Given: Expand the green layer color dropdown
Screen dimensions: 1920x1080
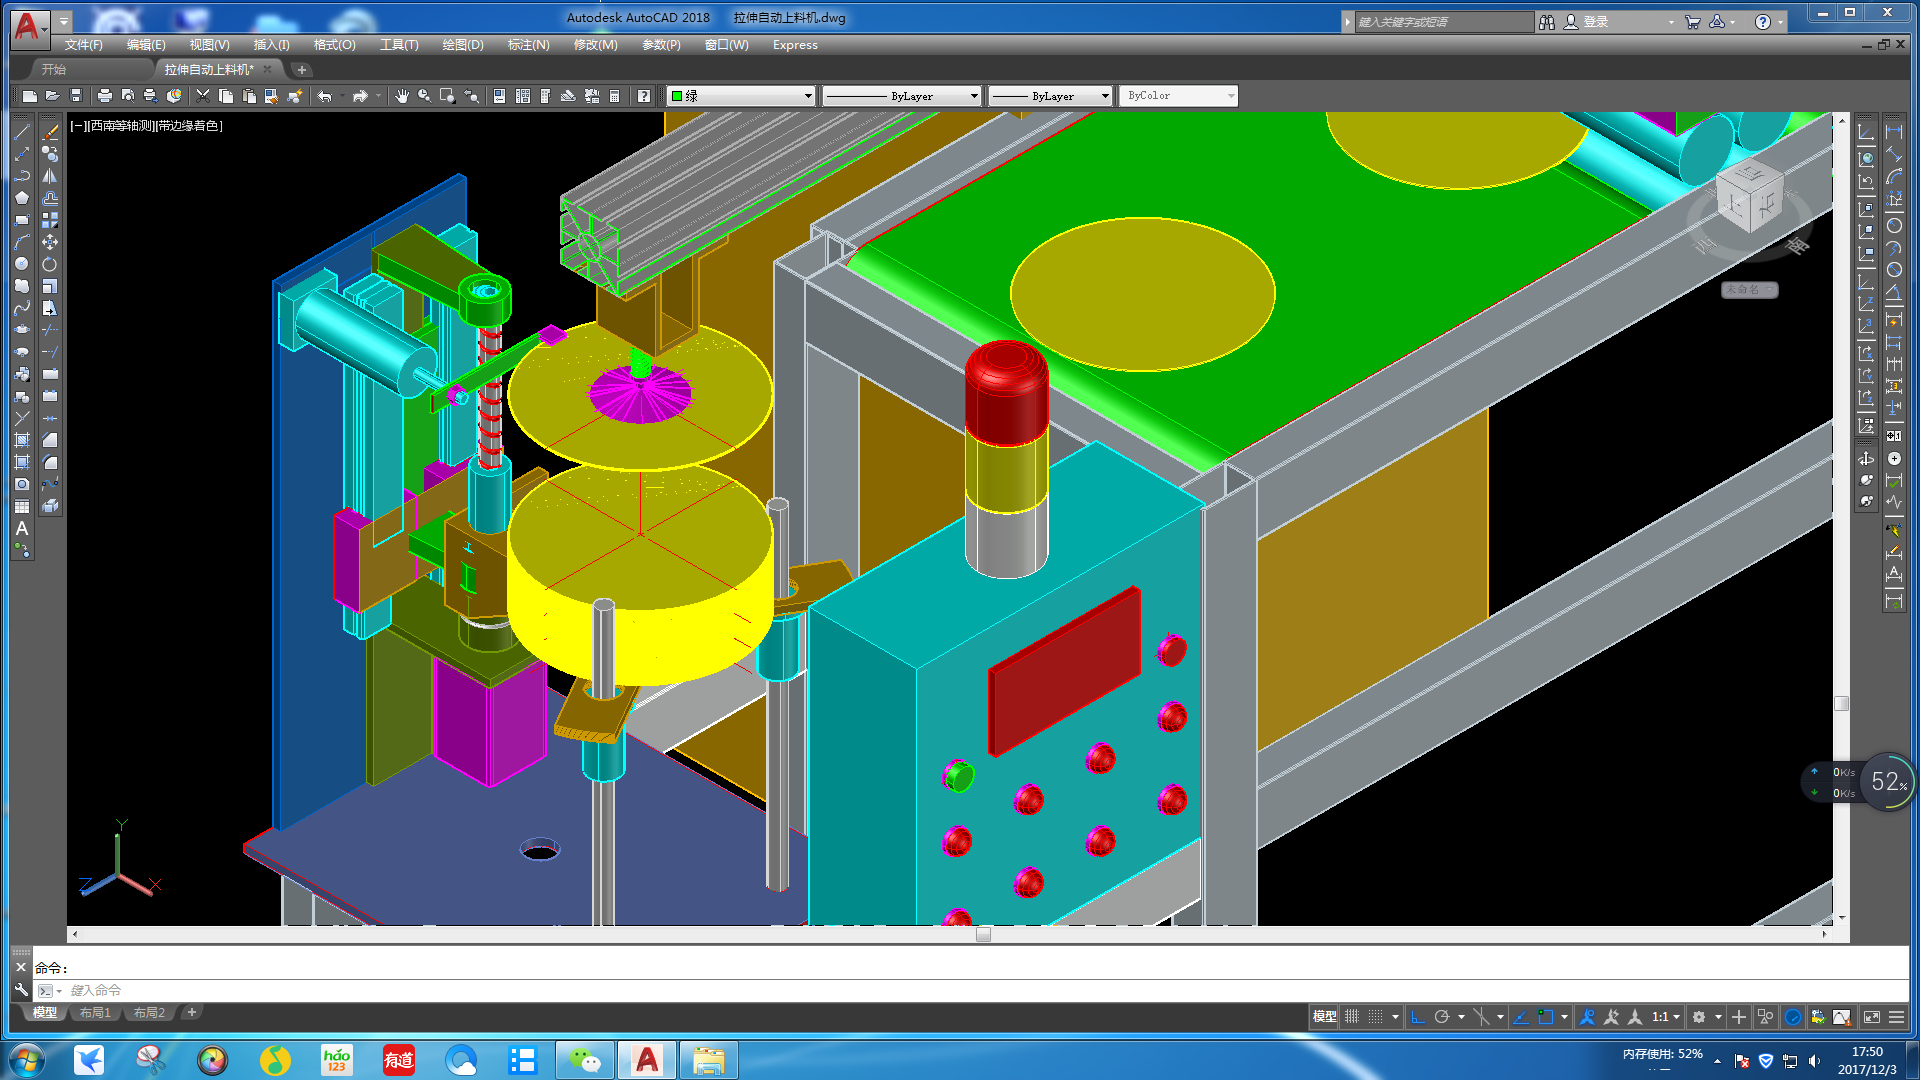Looking at the screenshot, I should click(x=808, y=96).
